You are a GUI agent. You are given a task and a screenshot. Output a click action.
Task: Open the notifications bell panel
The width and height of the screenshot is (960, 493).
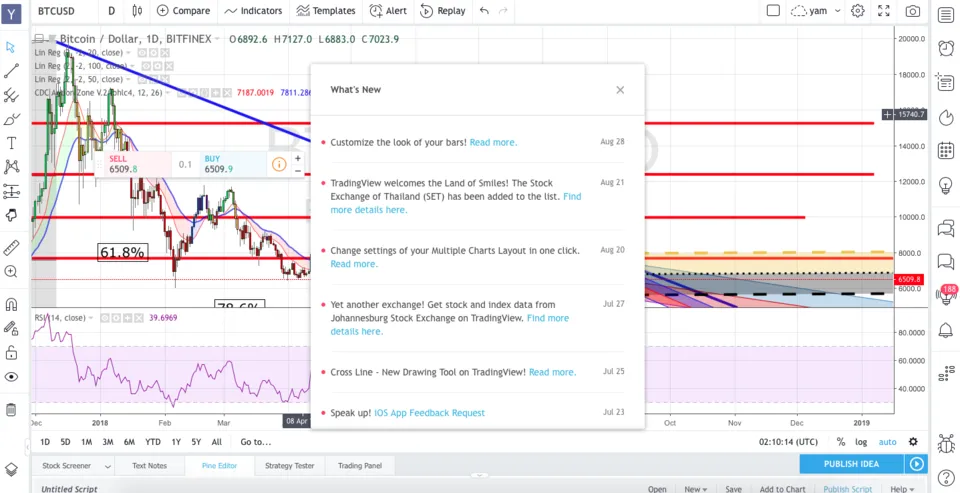pos(946,331)
